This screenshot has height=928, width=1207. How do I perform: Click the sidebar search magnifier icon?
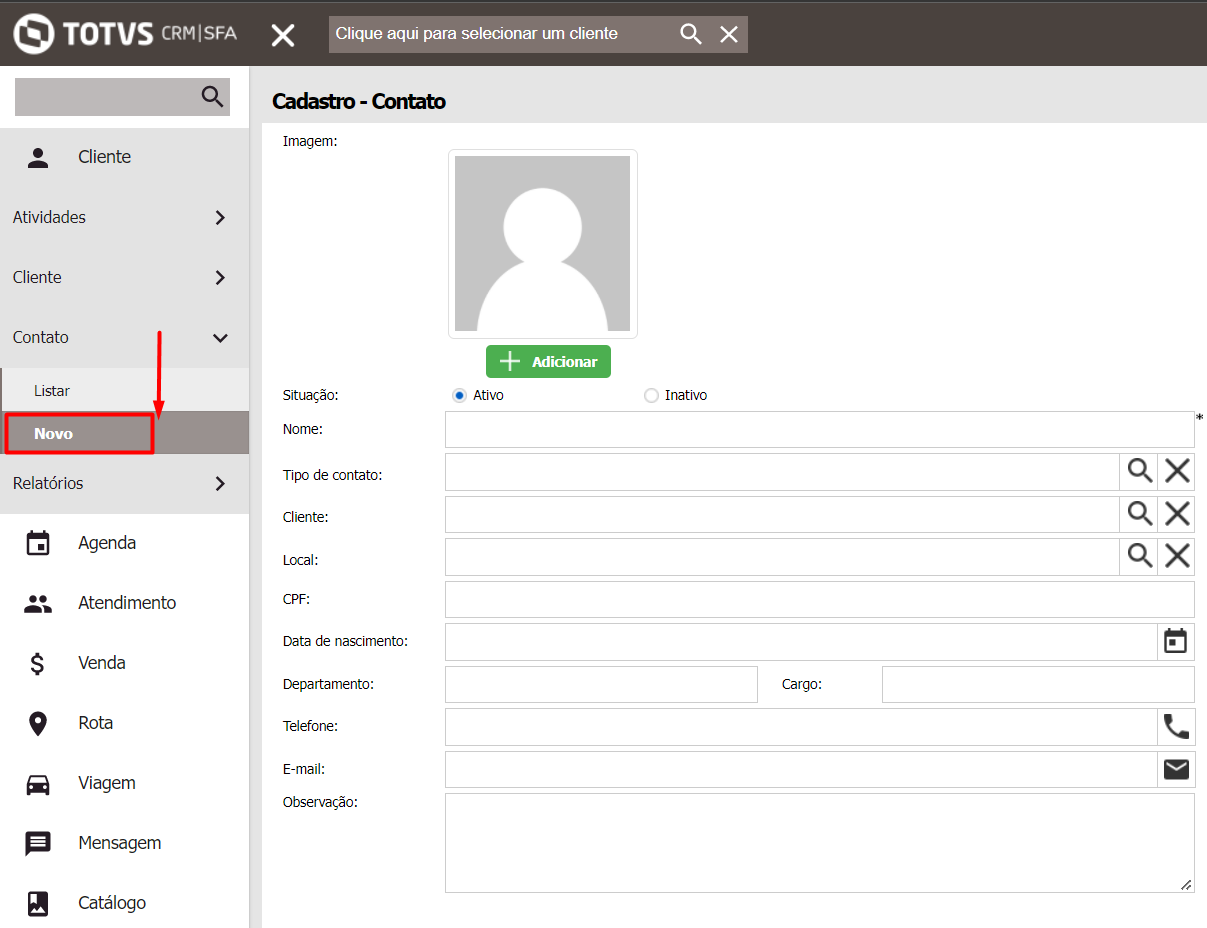212,96
